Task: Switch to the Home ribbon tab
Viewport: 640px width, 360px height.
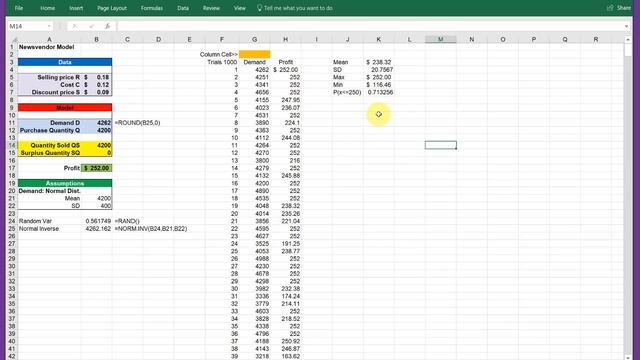Action: click(x=47, y=8)
